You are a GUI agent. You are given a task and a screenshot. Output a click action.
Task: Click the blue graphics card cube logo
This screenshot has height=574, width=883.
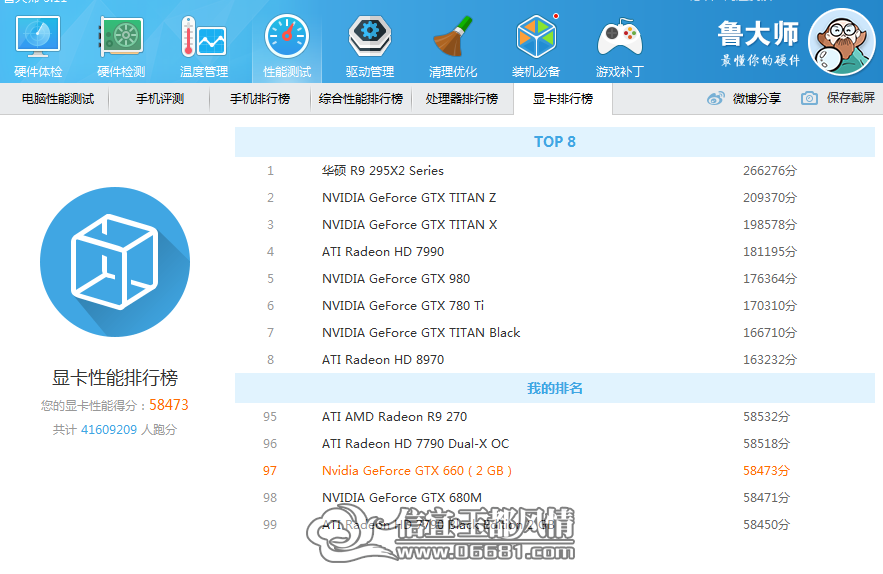coord(115,262)
